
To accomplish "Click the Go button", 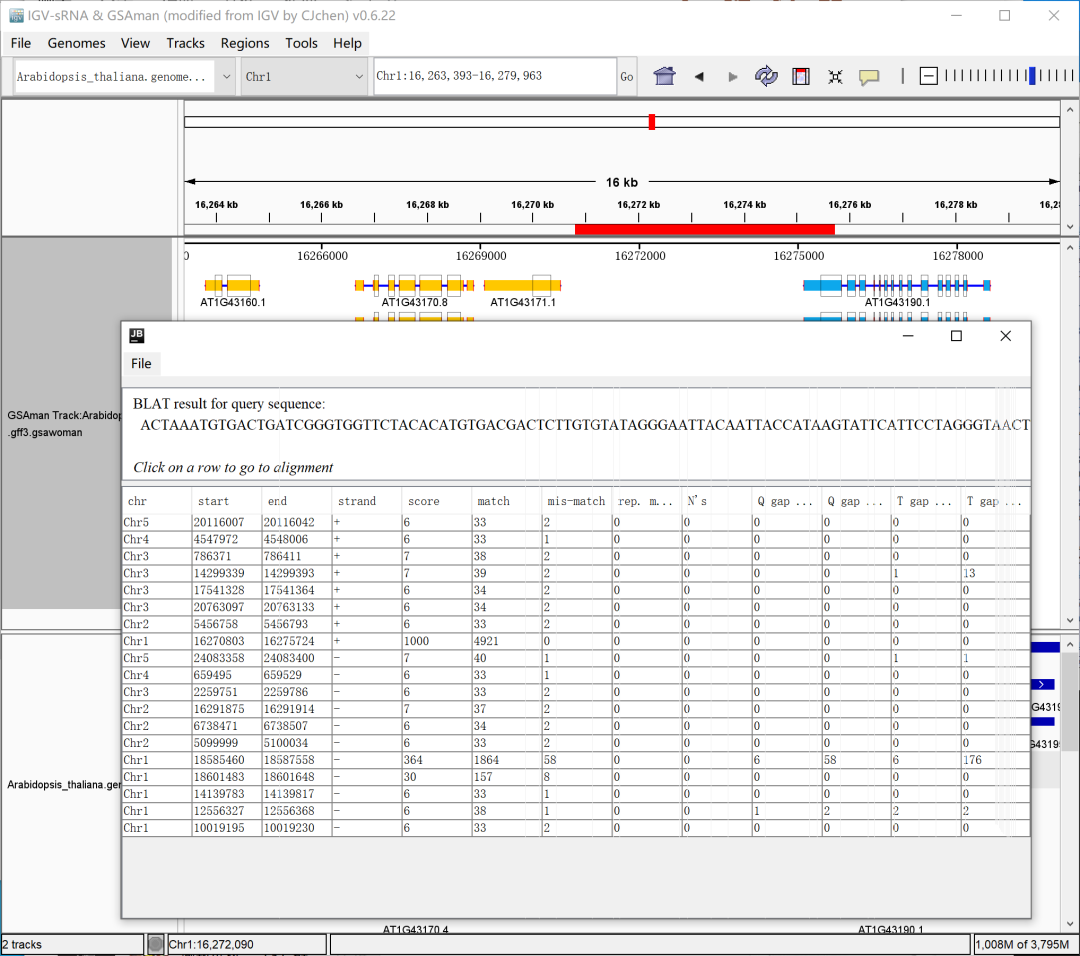I will tap(627, 77).
